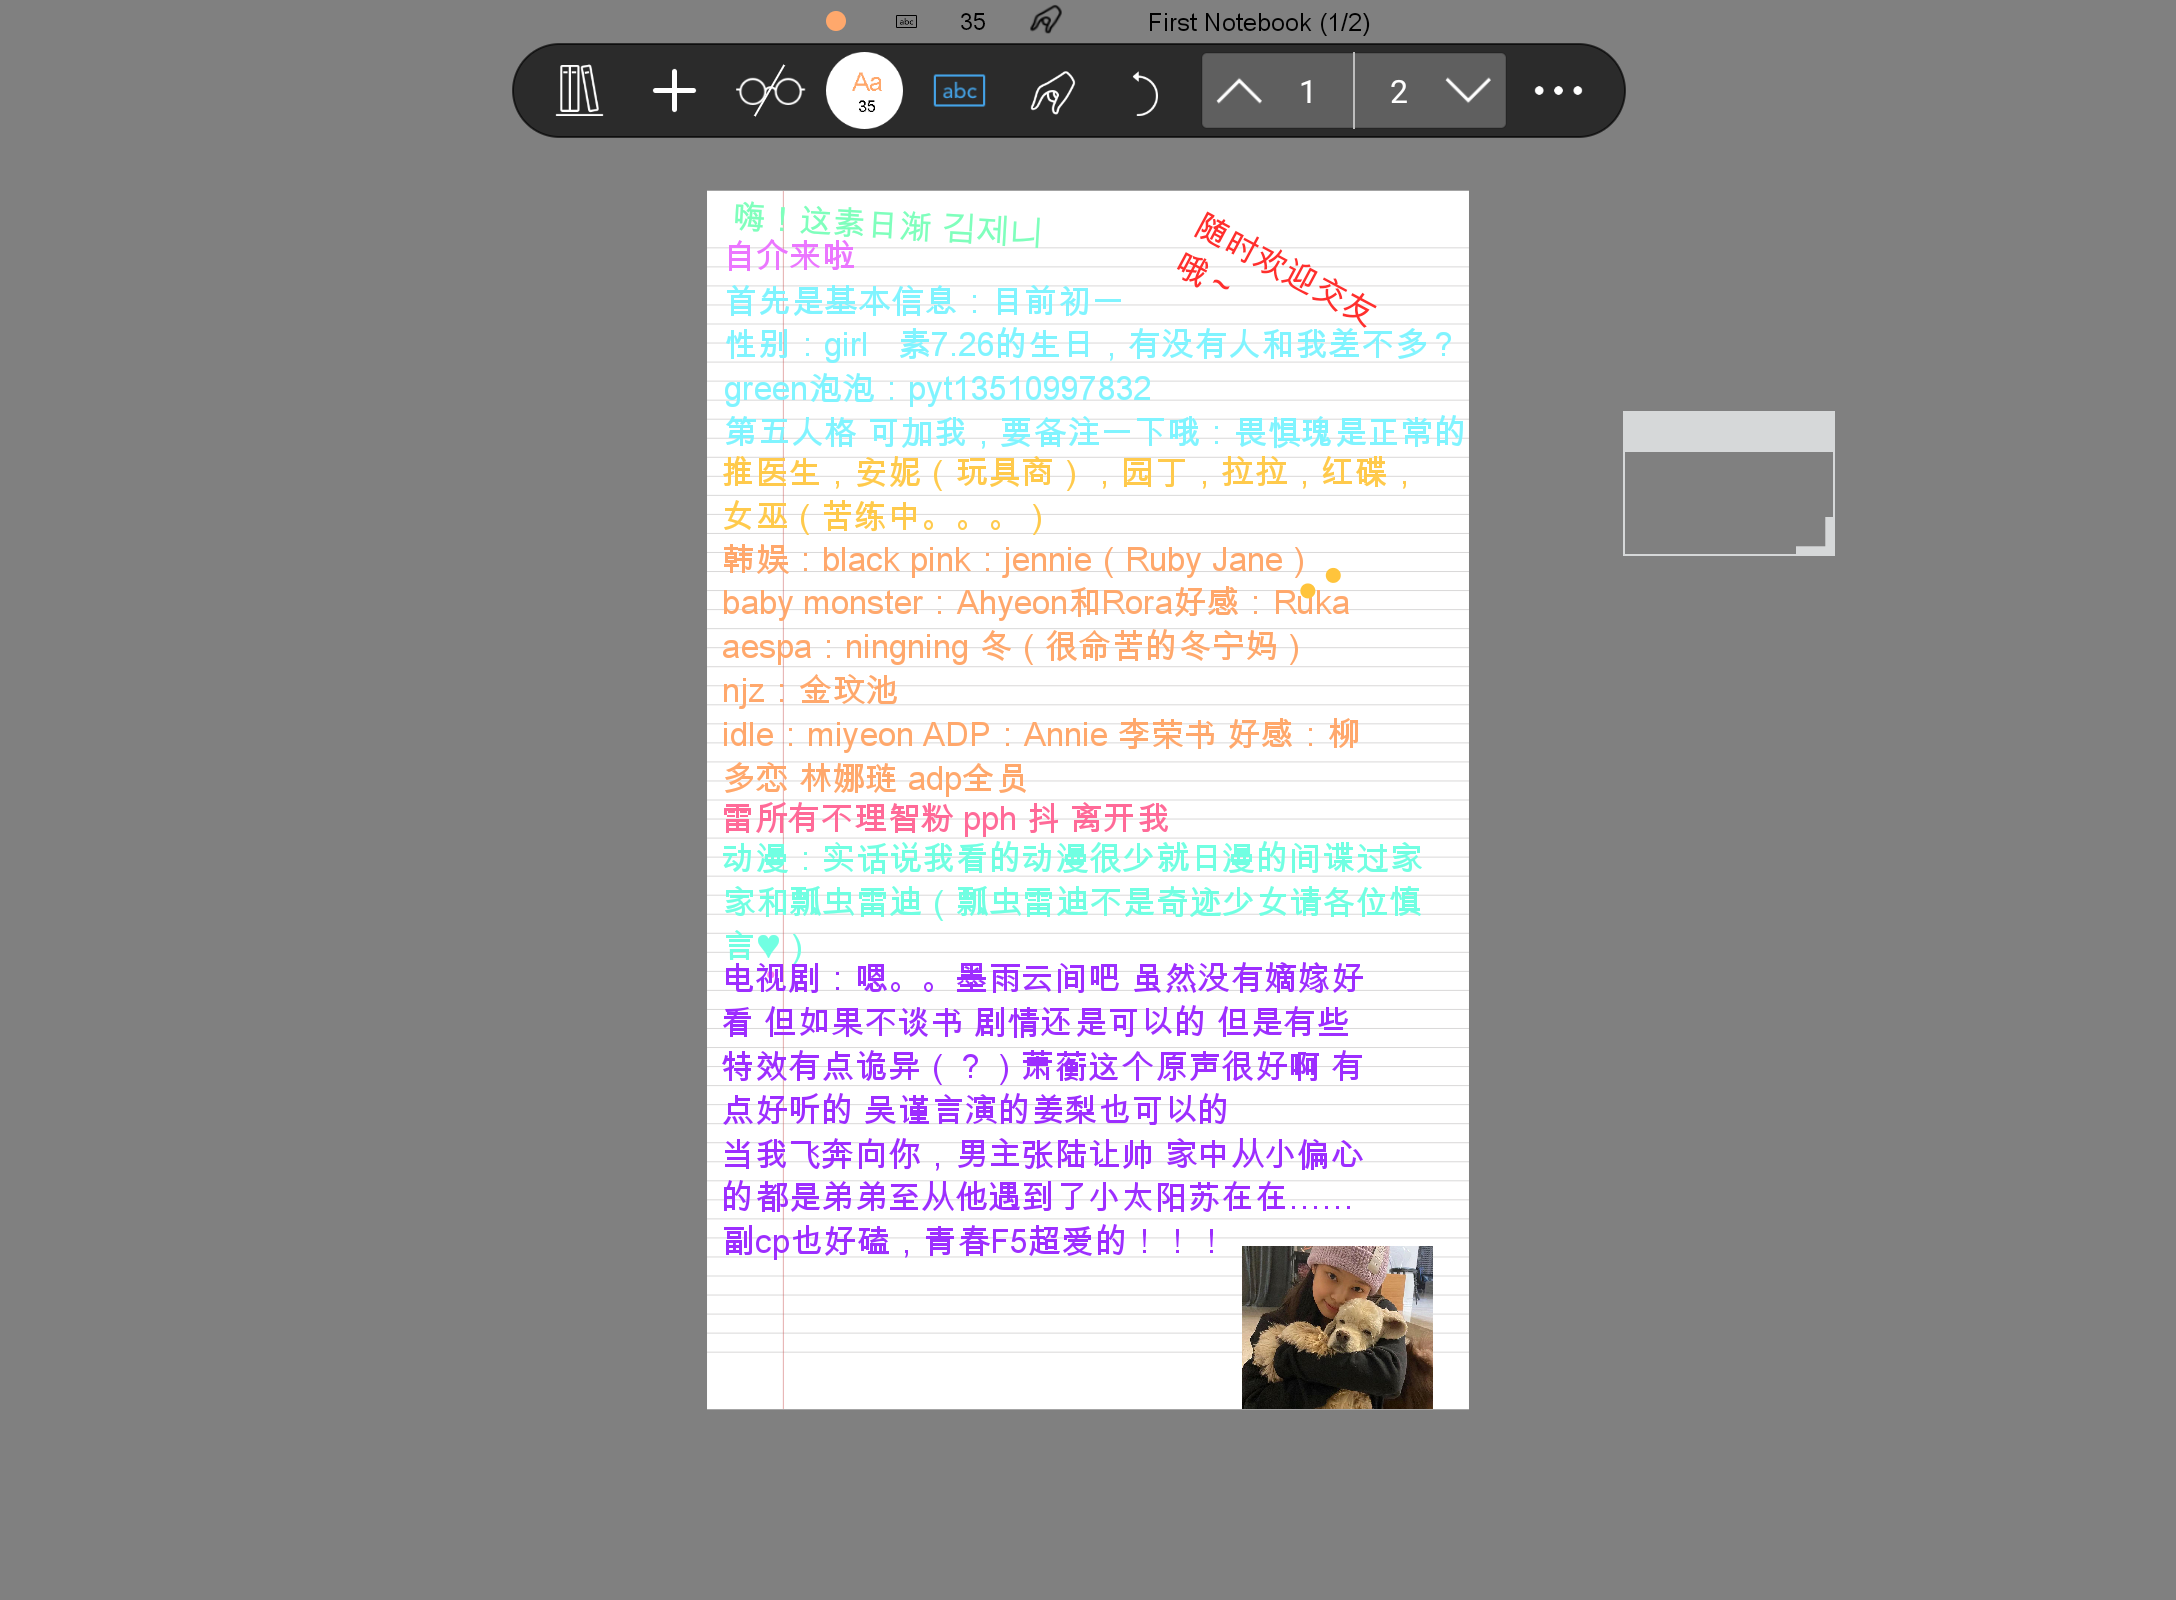Click the orange color dot in status bar
Image resolution: width=2176 pixels, height=1600 pixels.
tap(836, 21)
